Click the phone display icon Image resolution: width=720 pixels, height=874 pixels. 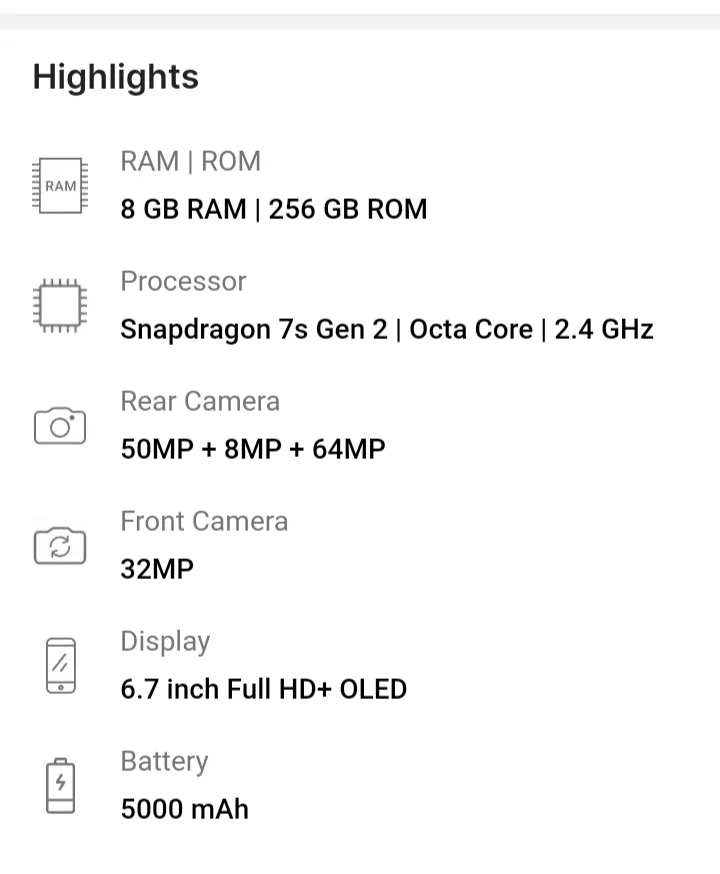coord(61,666)
